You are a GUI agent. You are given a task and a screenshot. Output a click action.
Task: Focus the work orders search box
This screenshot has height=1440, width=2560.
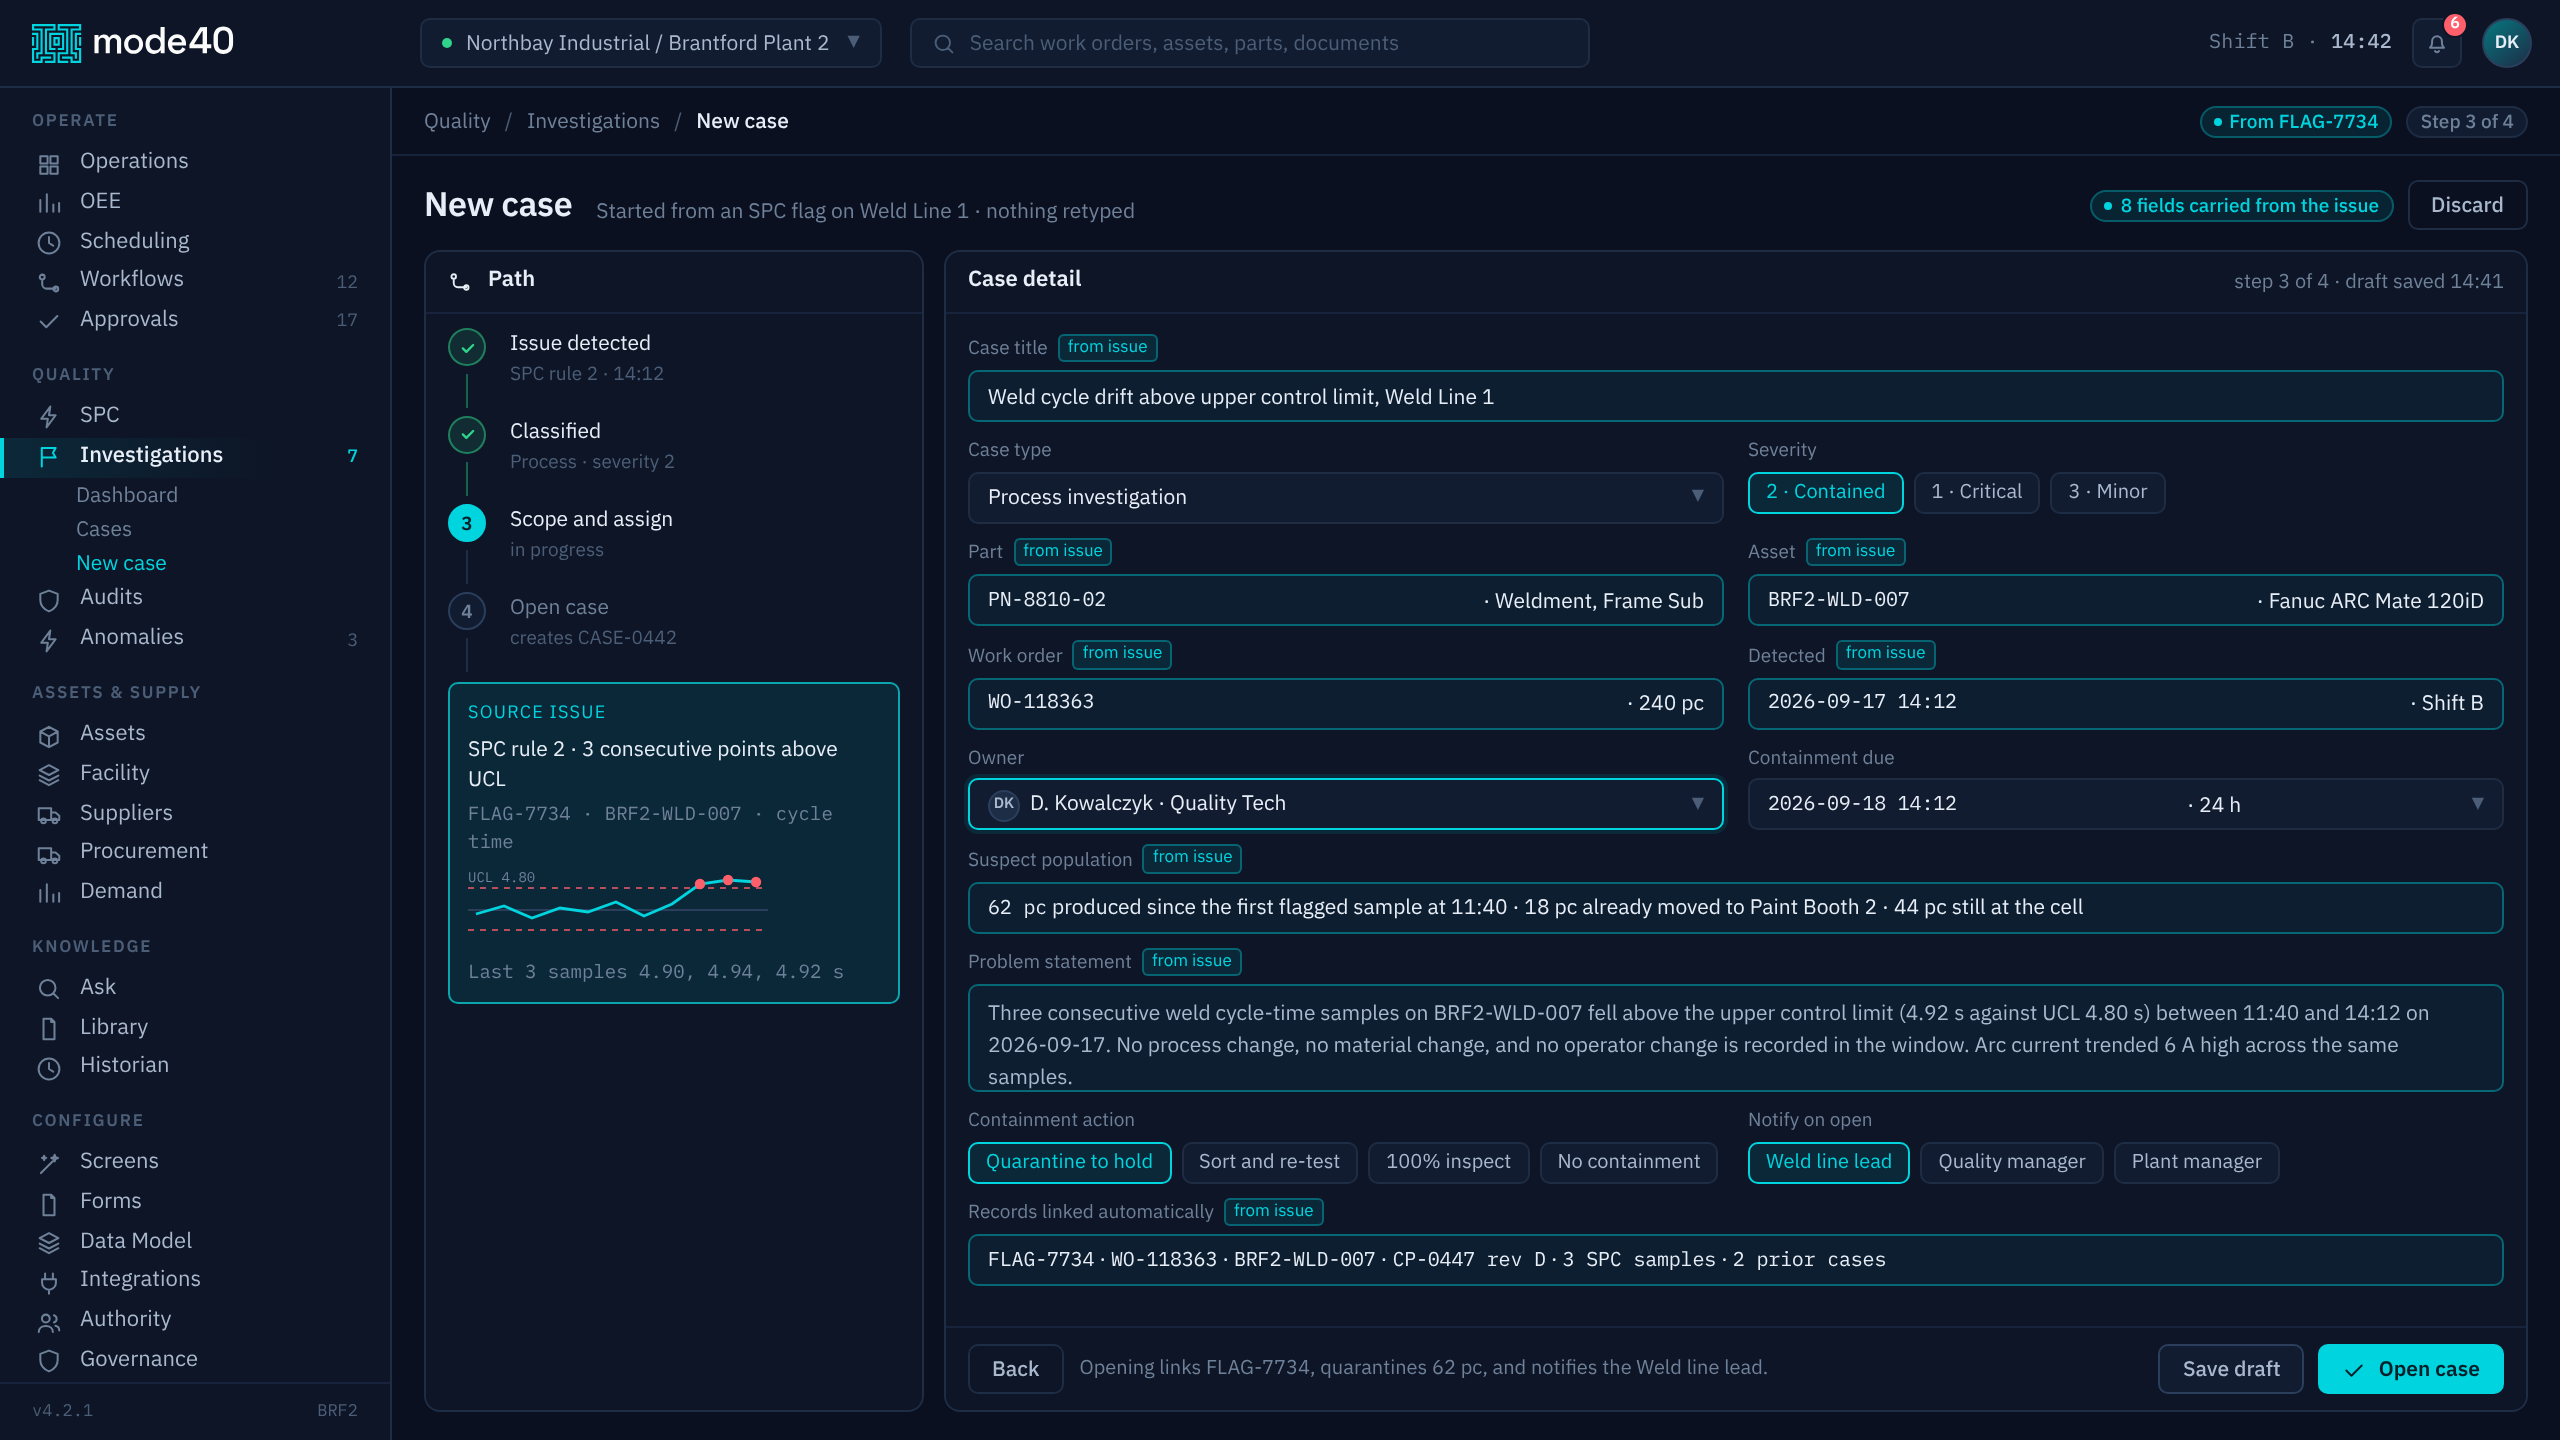tap(1249, 43)
